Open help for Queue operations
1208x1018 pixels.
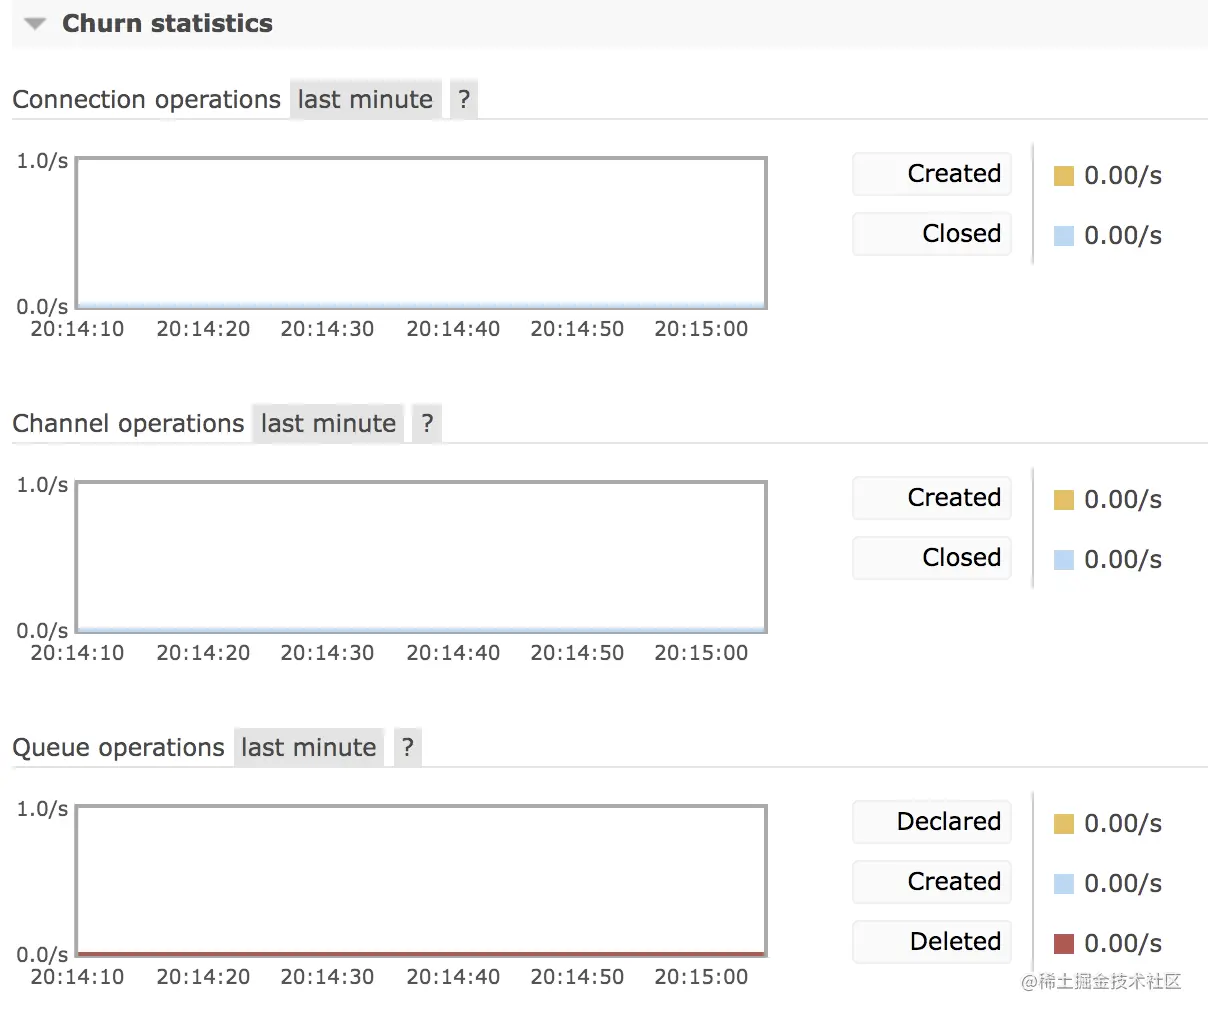(407, 747)
